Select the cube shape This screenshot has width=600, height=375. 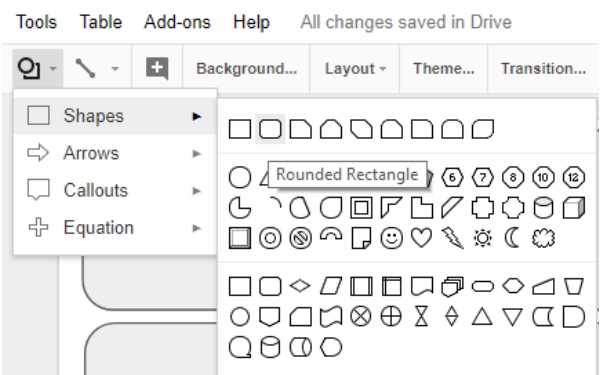(574, 208)
